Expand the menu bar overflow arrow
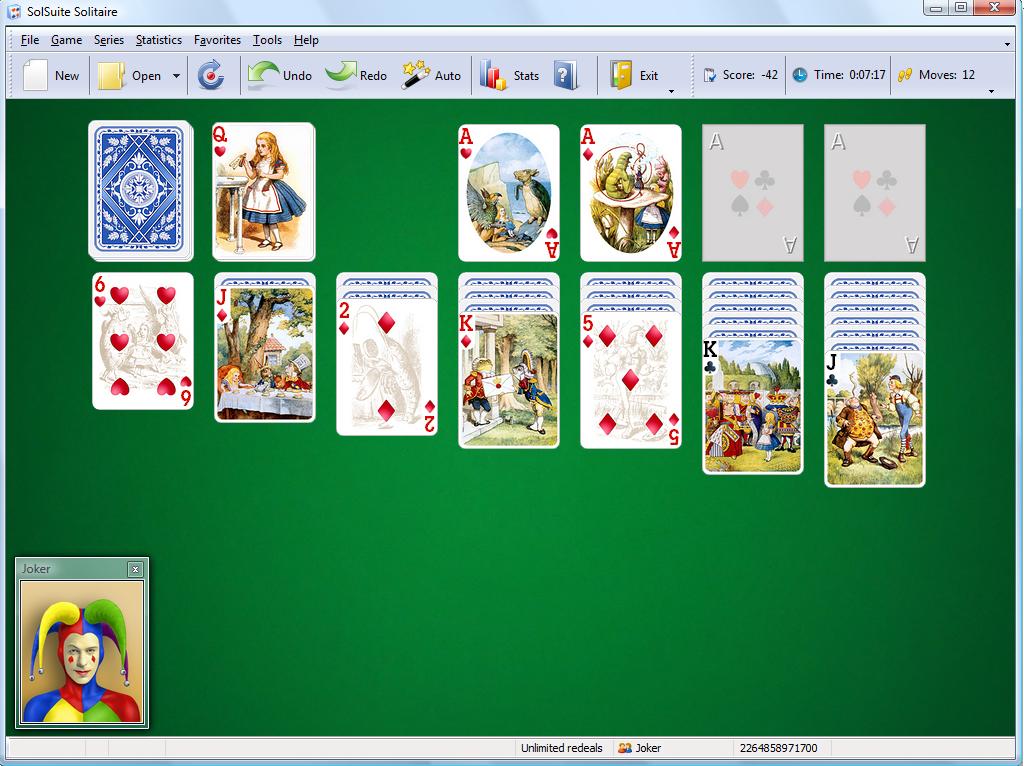1024x766 pixels. [1007, 44]
